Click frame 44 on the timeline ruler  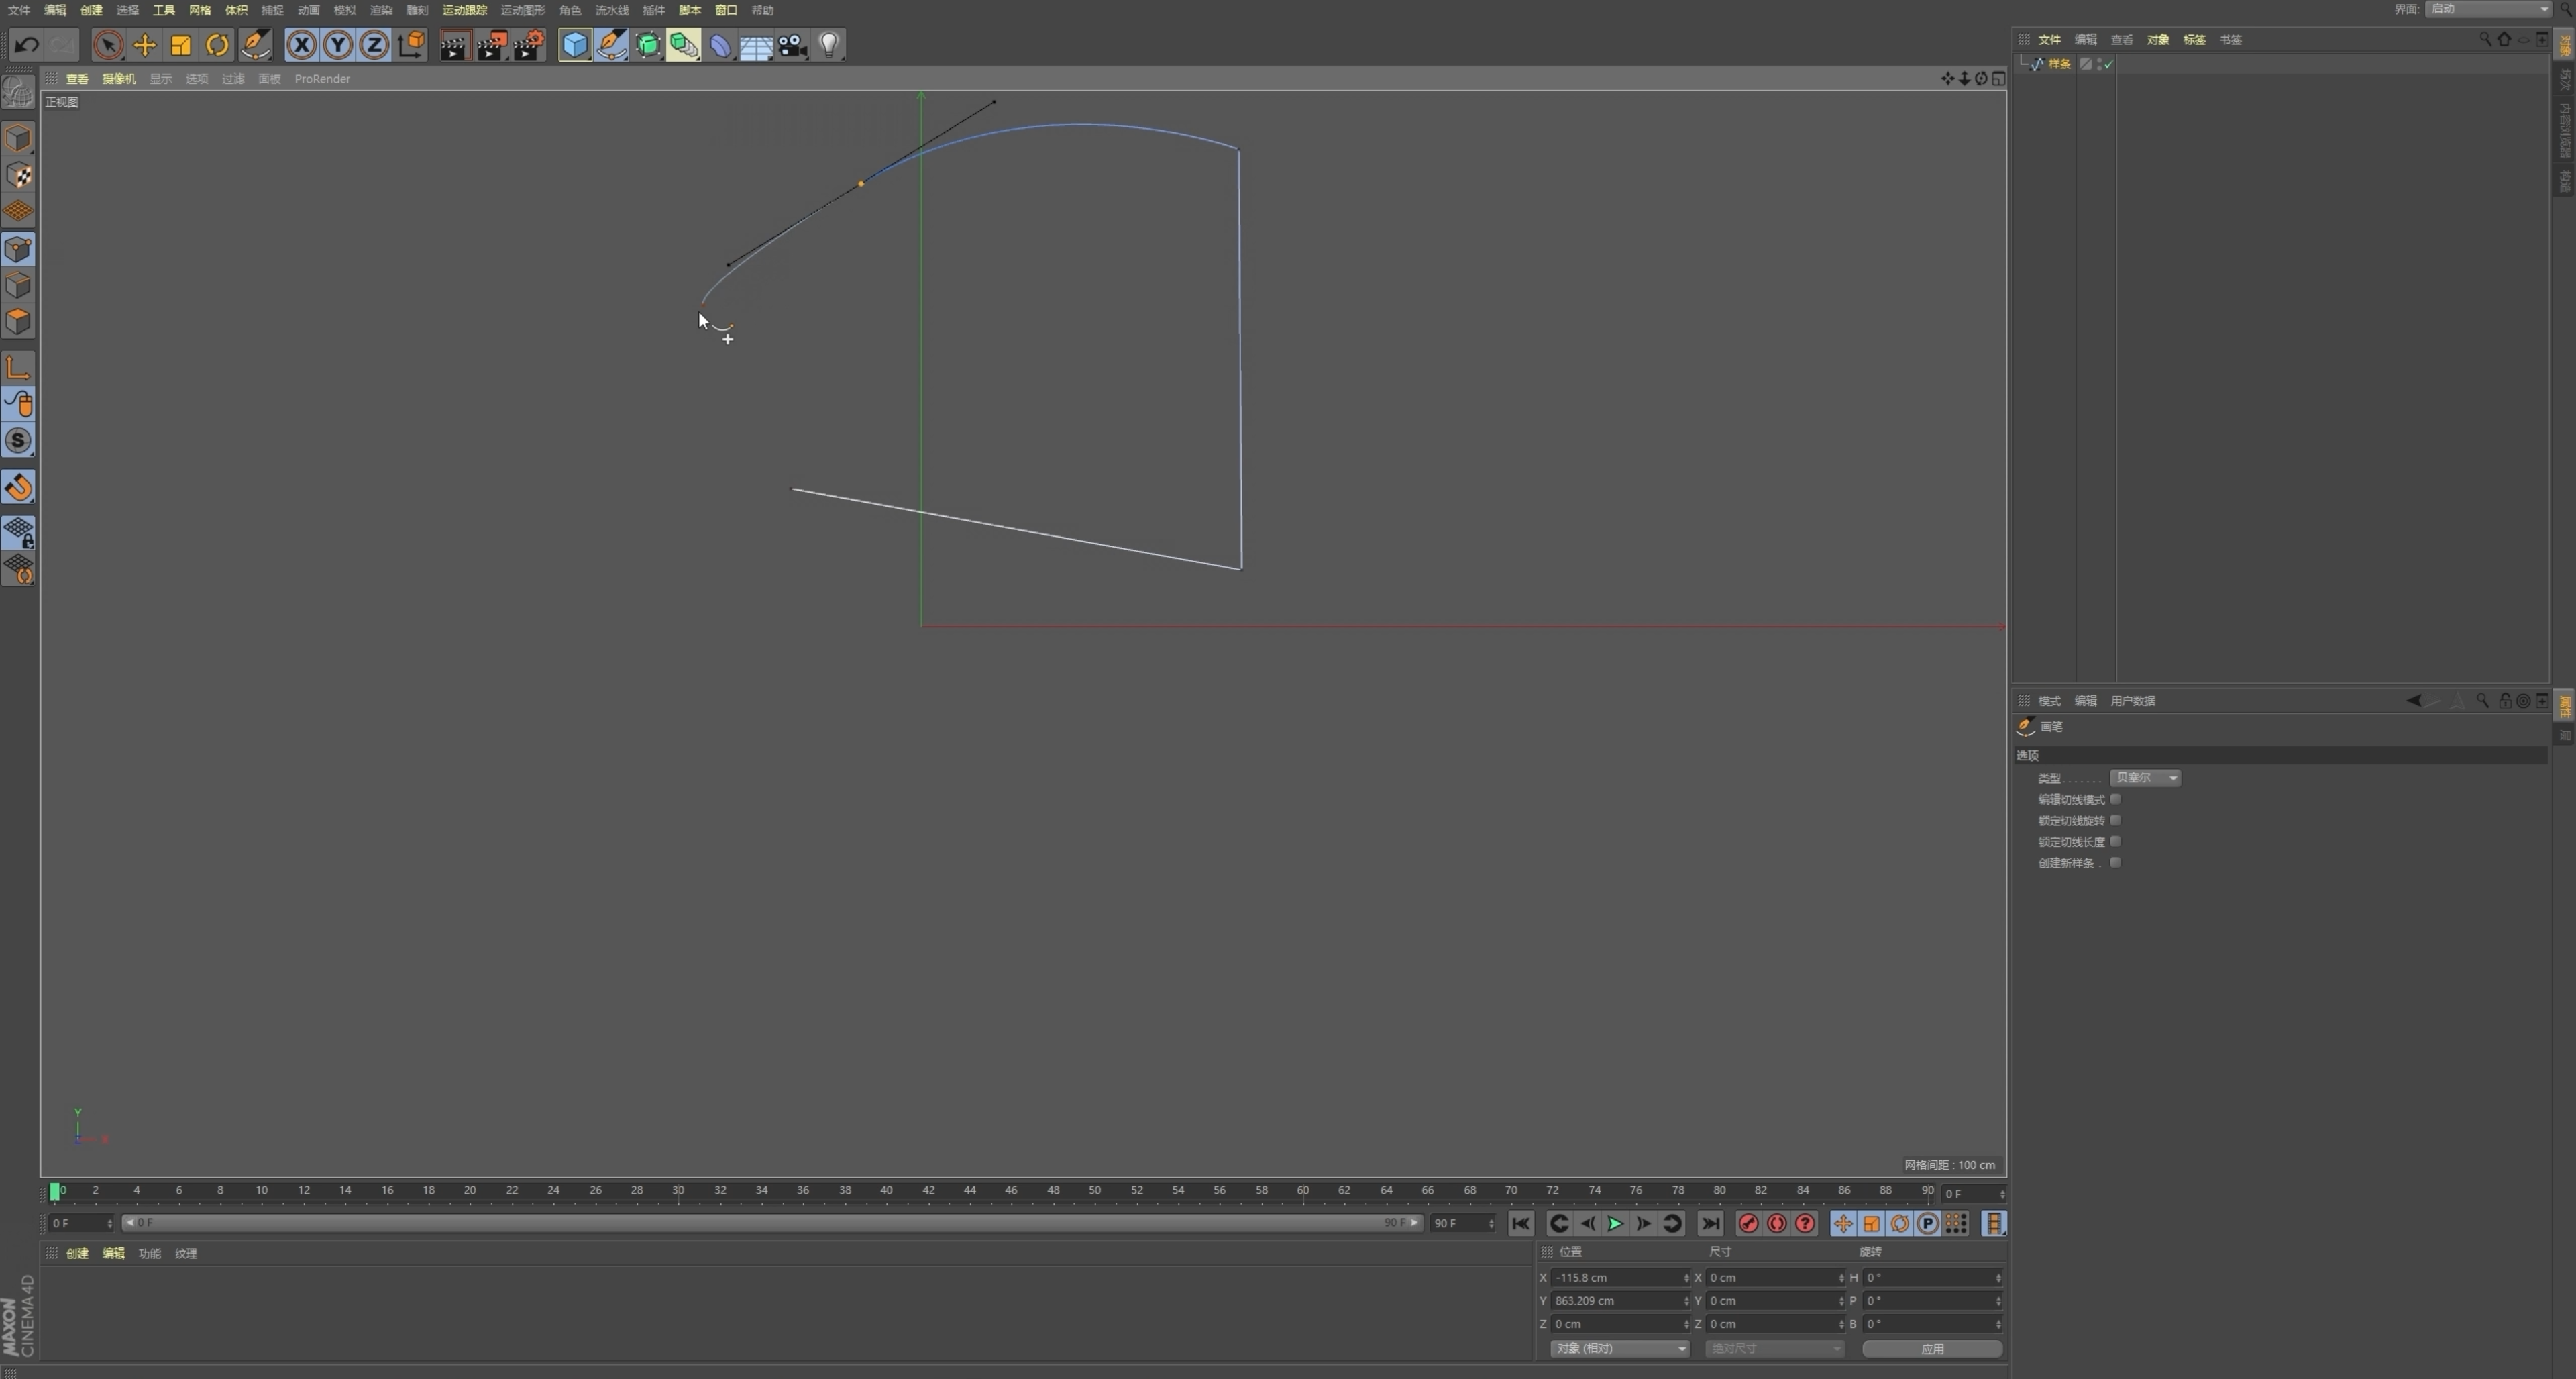tap(969, 1191)
